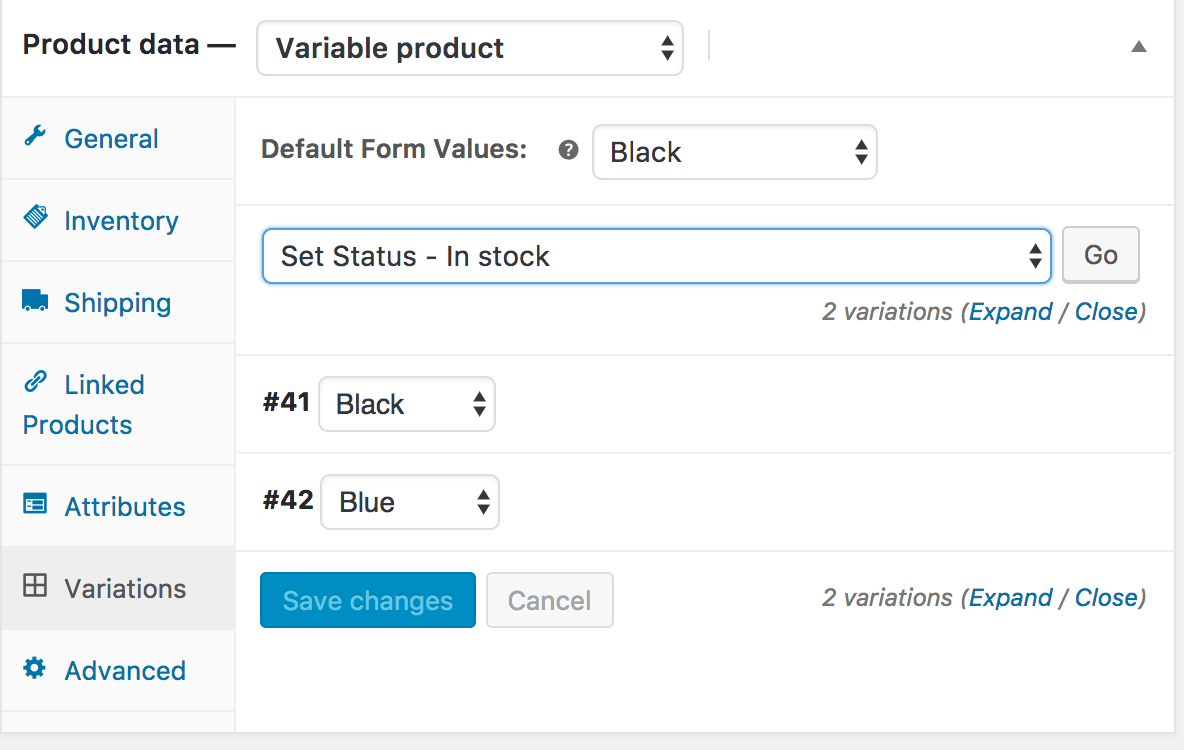Click the Inventory tag icon
This screenshot has width=1184, height=750.
click(x=35, y=218)
